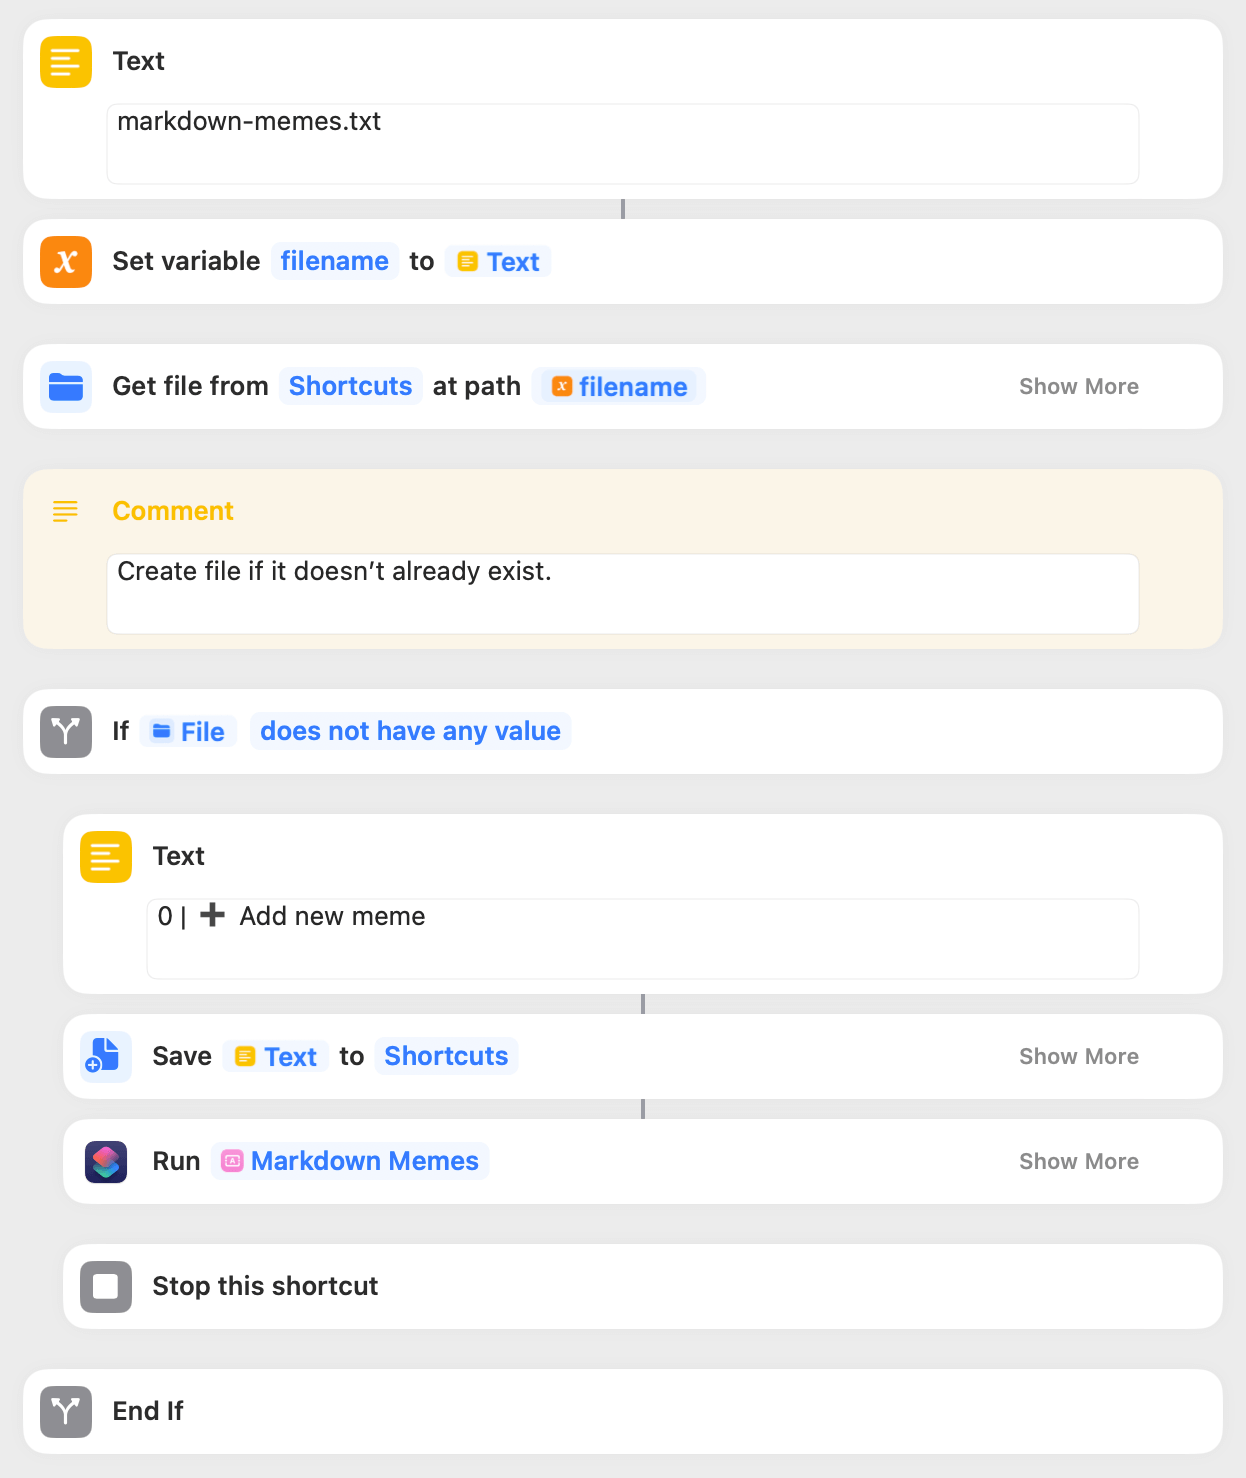
Task: Click the File variable in If action
Action: click(x=189, y=732)
